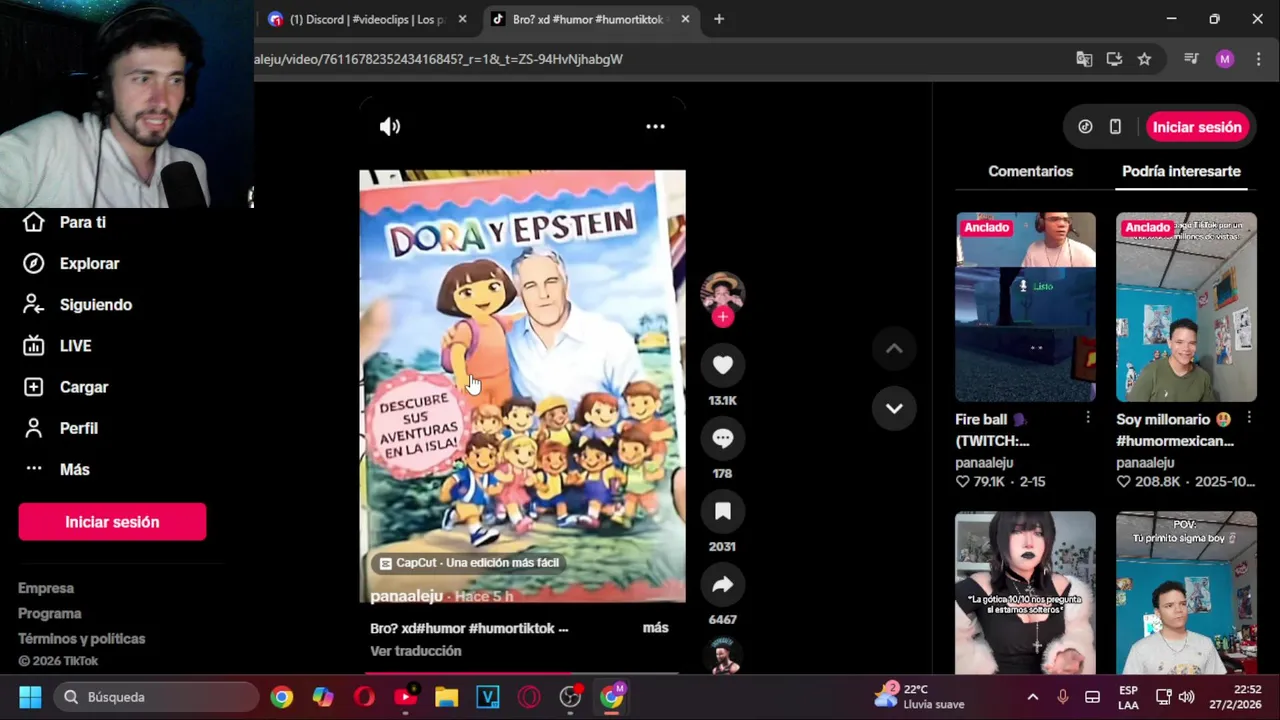This screenshot has height=720, width=1280.
Task: Click the top-right Iniciar sesión button
Action: tap(1197, 127)
